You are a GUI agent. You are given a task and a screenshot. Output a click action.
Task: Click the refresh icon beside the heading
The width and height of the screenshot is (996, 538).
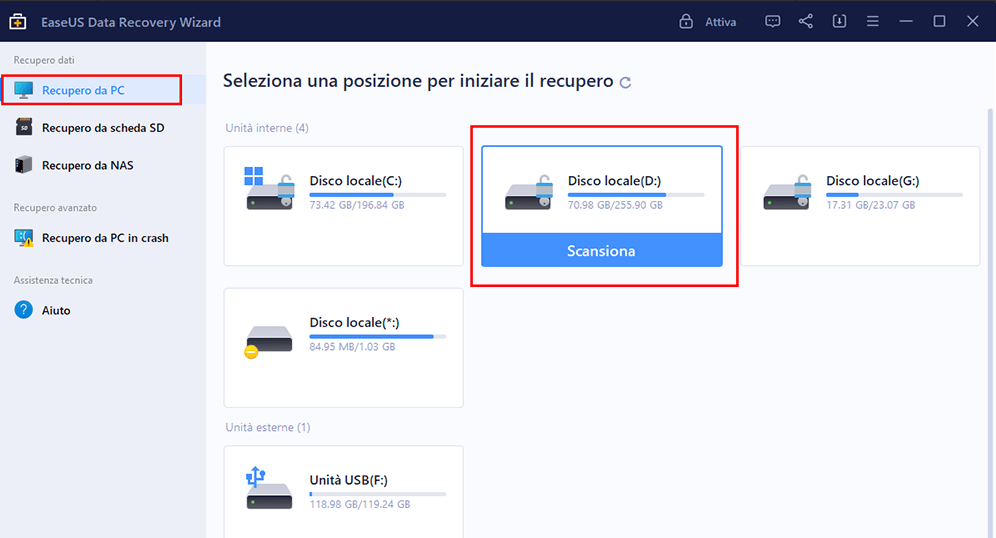coord(626,83)
